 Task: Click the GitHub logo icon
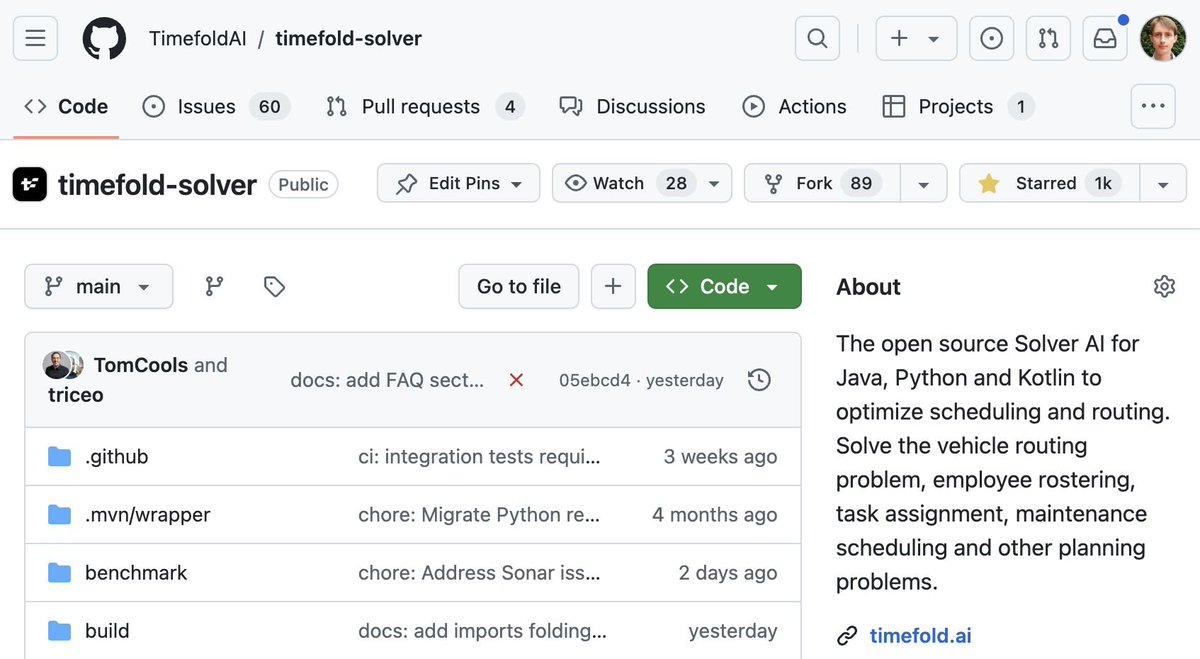pos(104,39)
